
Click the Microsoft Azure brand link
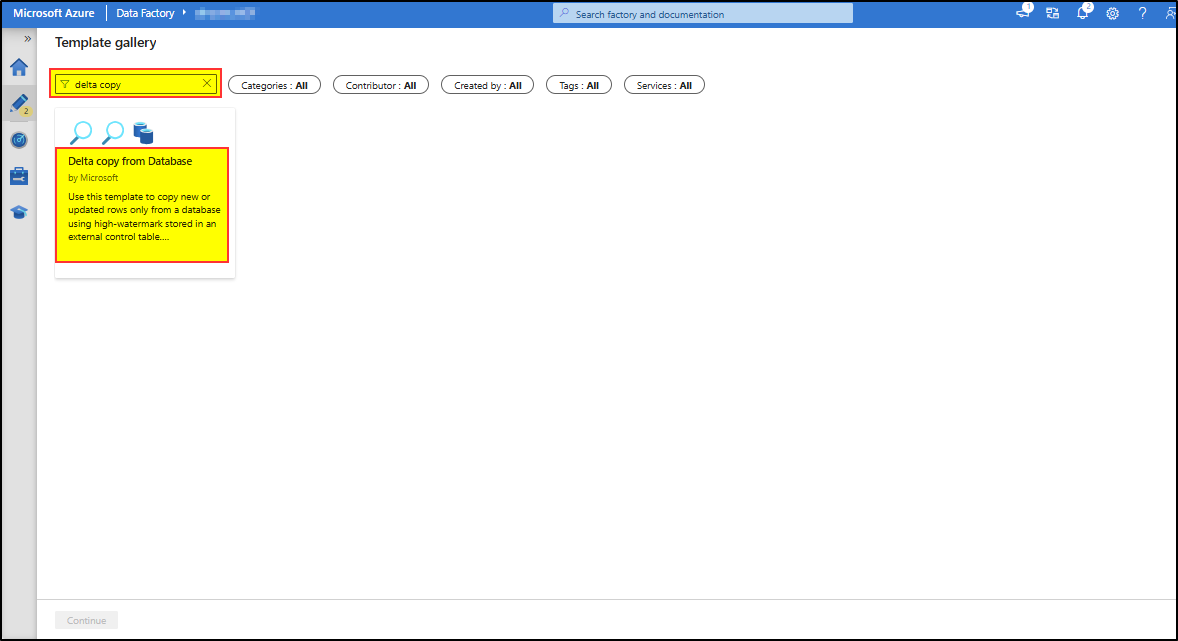(53, 13)
